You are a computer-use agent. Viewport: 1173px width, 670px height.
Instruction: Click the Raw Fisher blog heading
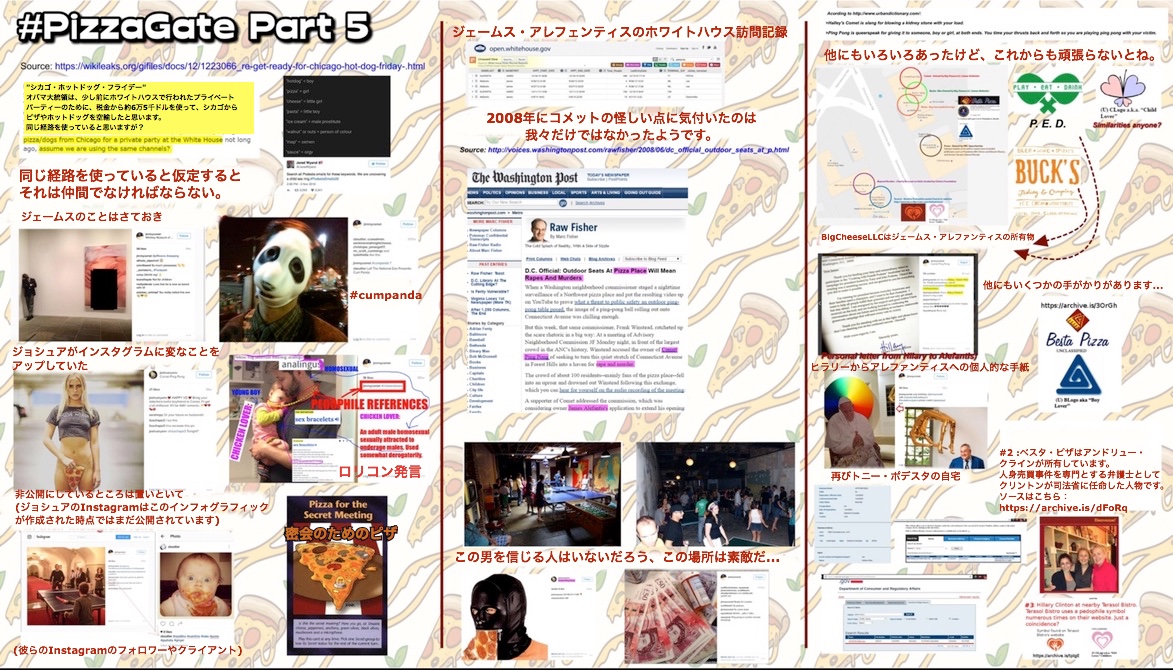573,227
